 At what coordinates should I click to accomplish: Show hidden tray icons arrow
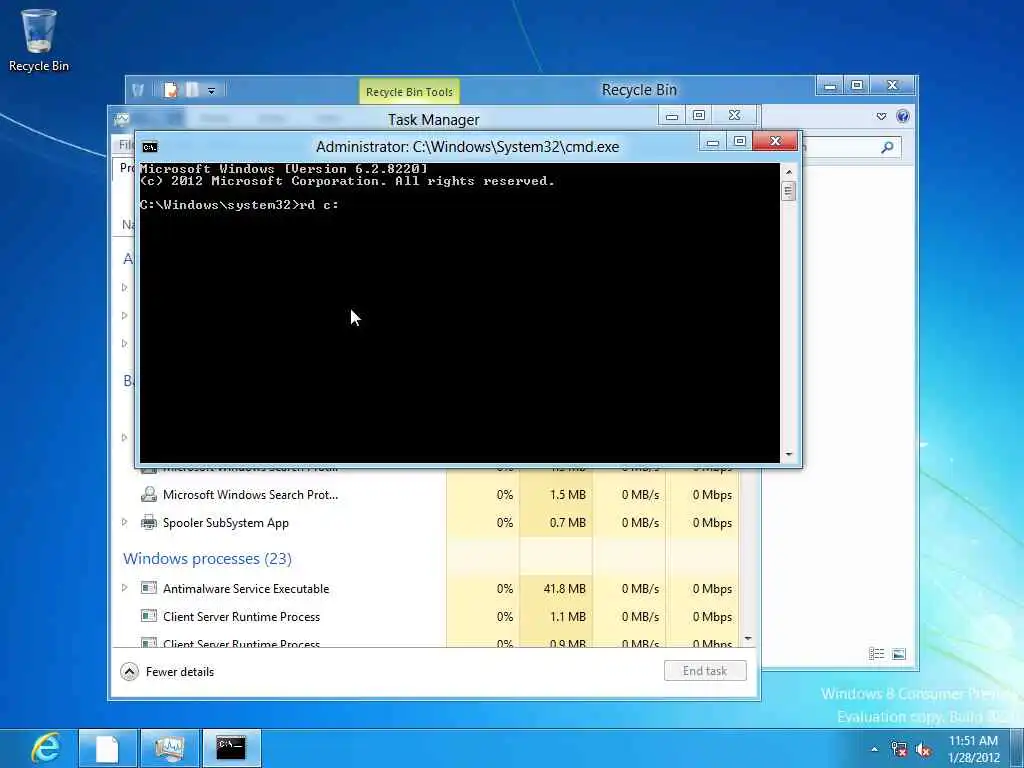click(874, 749)
